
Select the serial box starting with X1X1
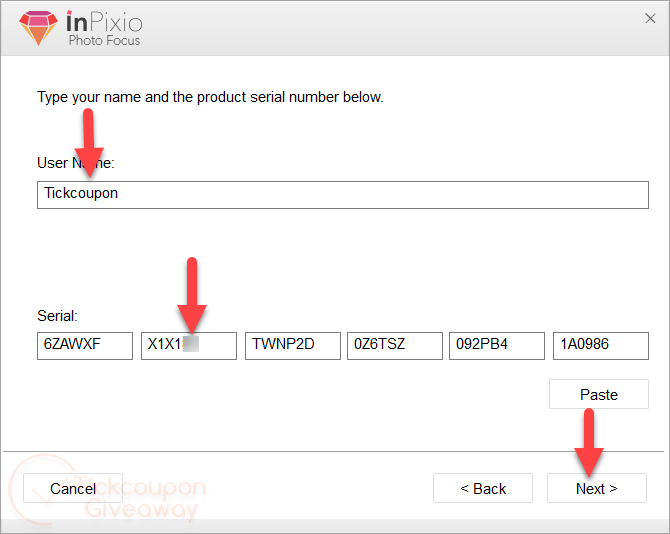tap(188, 346)
